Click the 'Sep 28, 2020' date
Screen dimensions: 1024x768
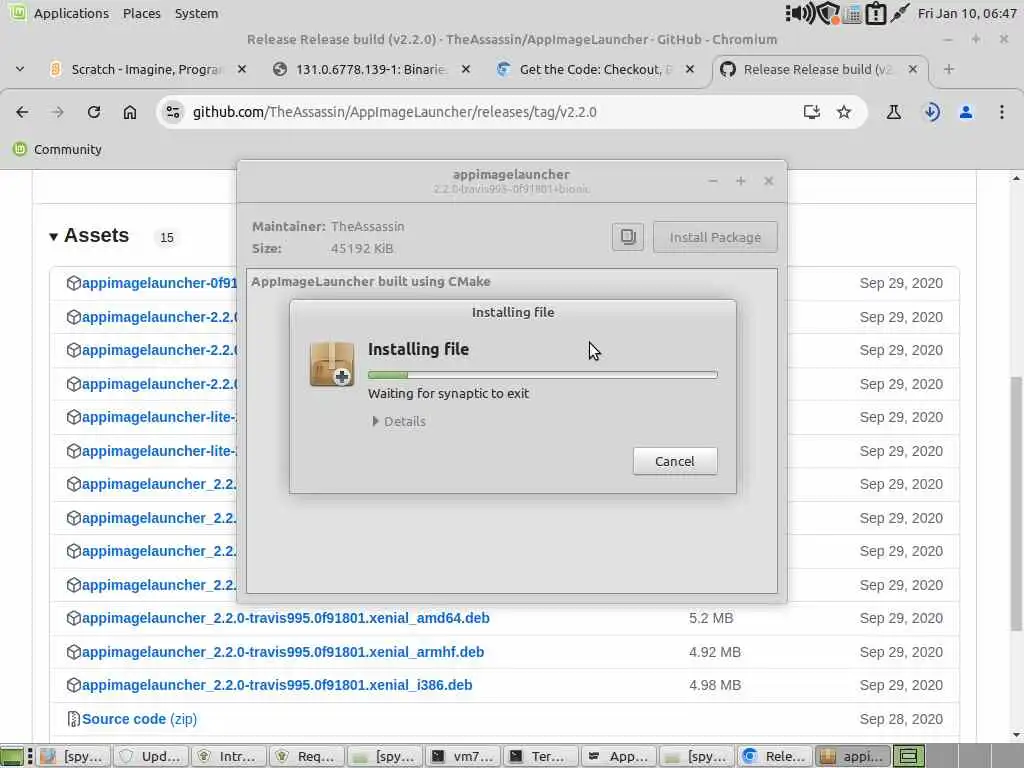coord(901,719)
